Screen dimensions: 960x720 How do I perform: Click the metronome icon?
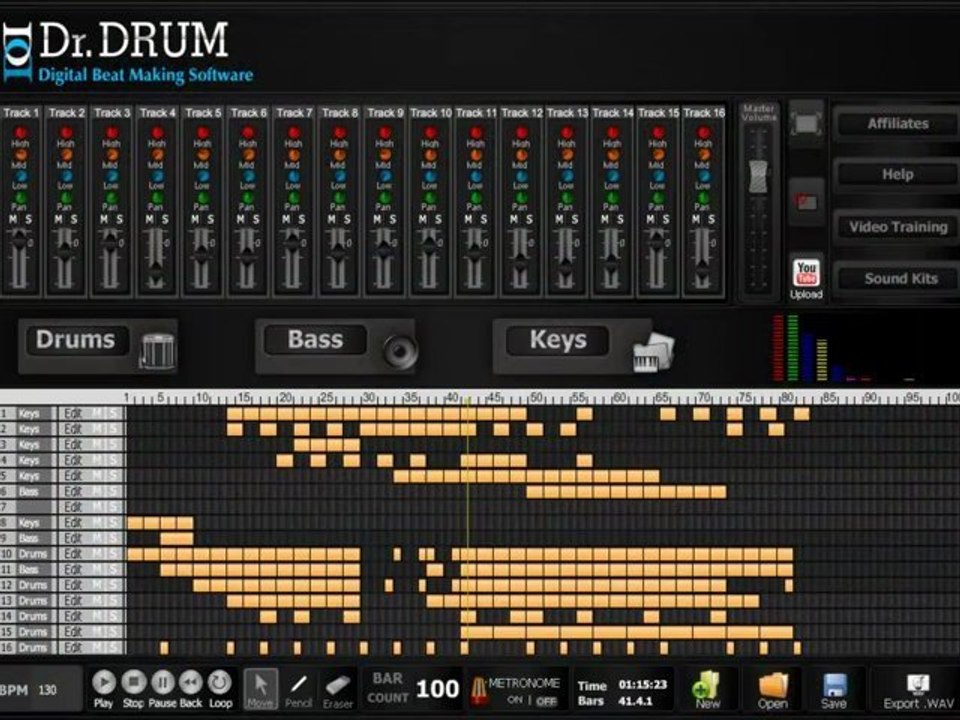478,691
